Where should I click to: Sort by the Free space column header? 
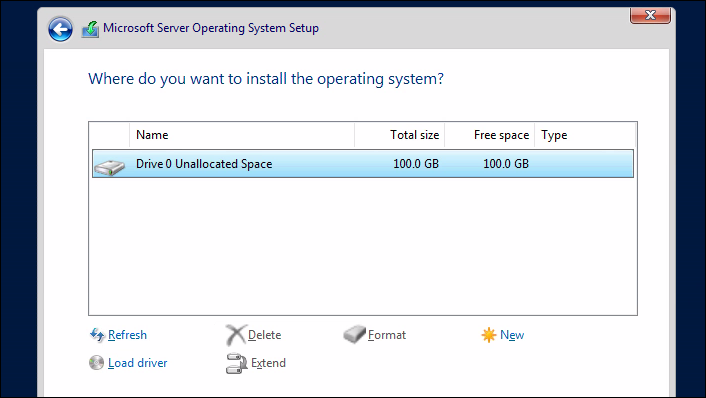(490, 135)
